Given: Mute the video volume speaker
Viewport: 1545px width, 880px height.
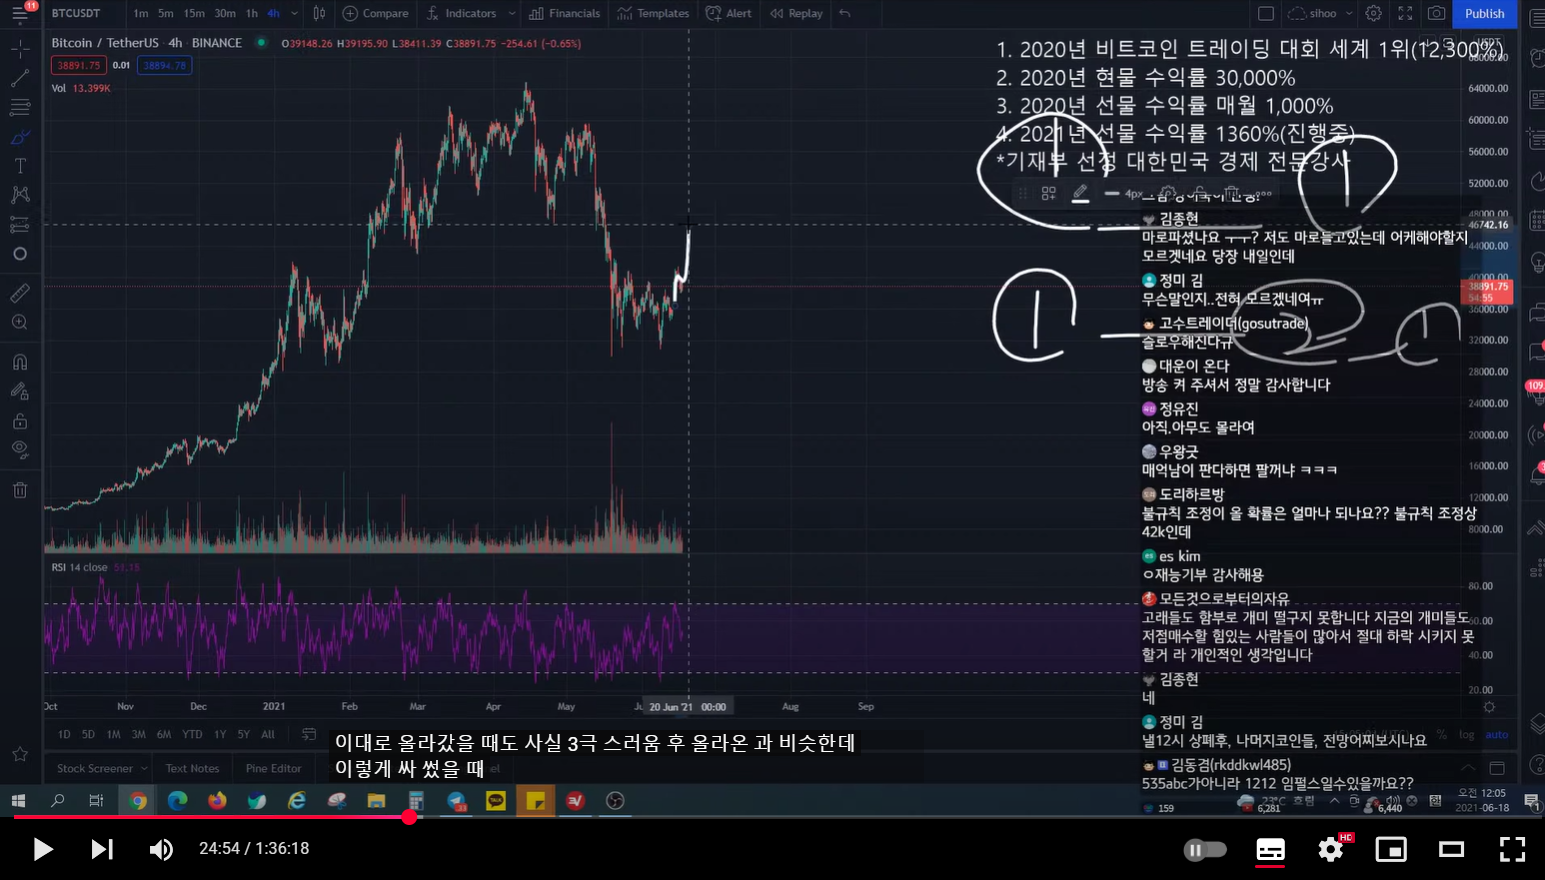Looking at the screenshot, I should pos(161,849).
